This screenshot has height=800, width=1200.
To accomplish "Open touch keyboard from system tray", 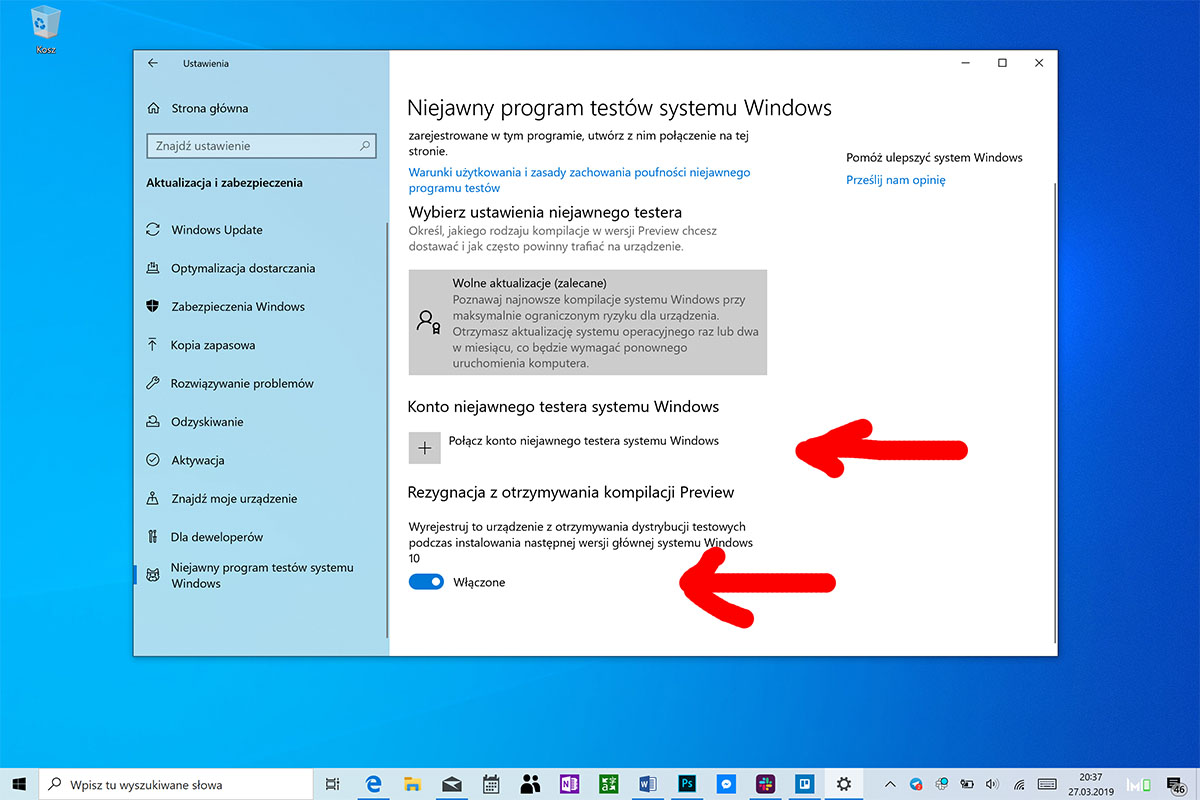I will pos(1048,785).
